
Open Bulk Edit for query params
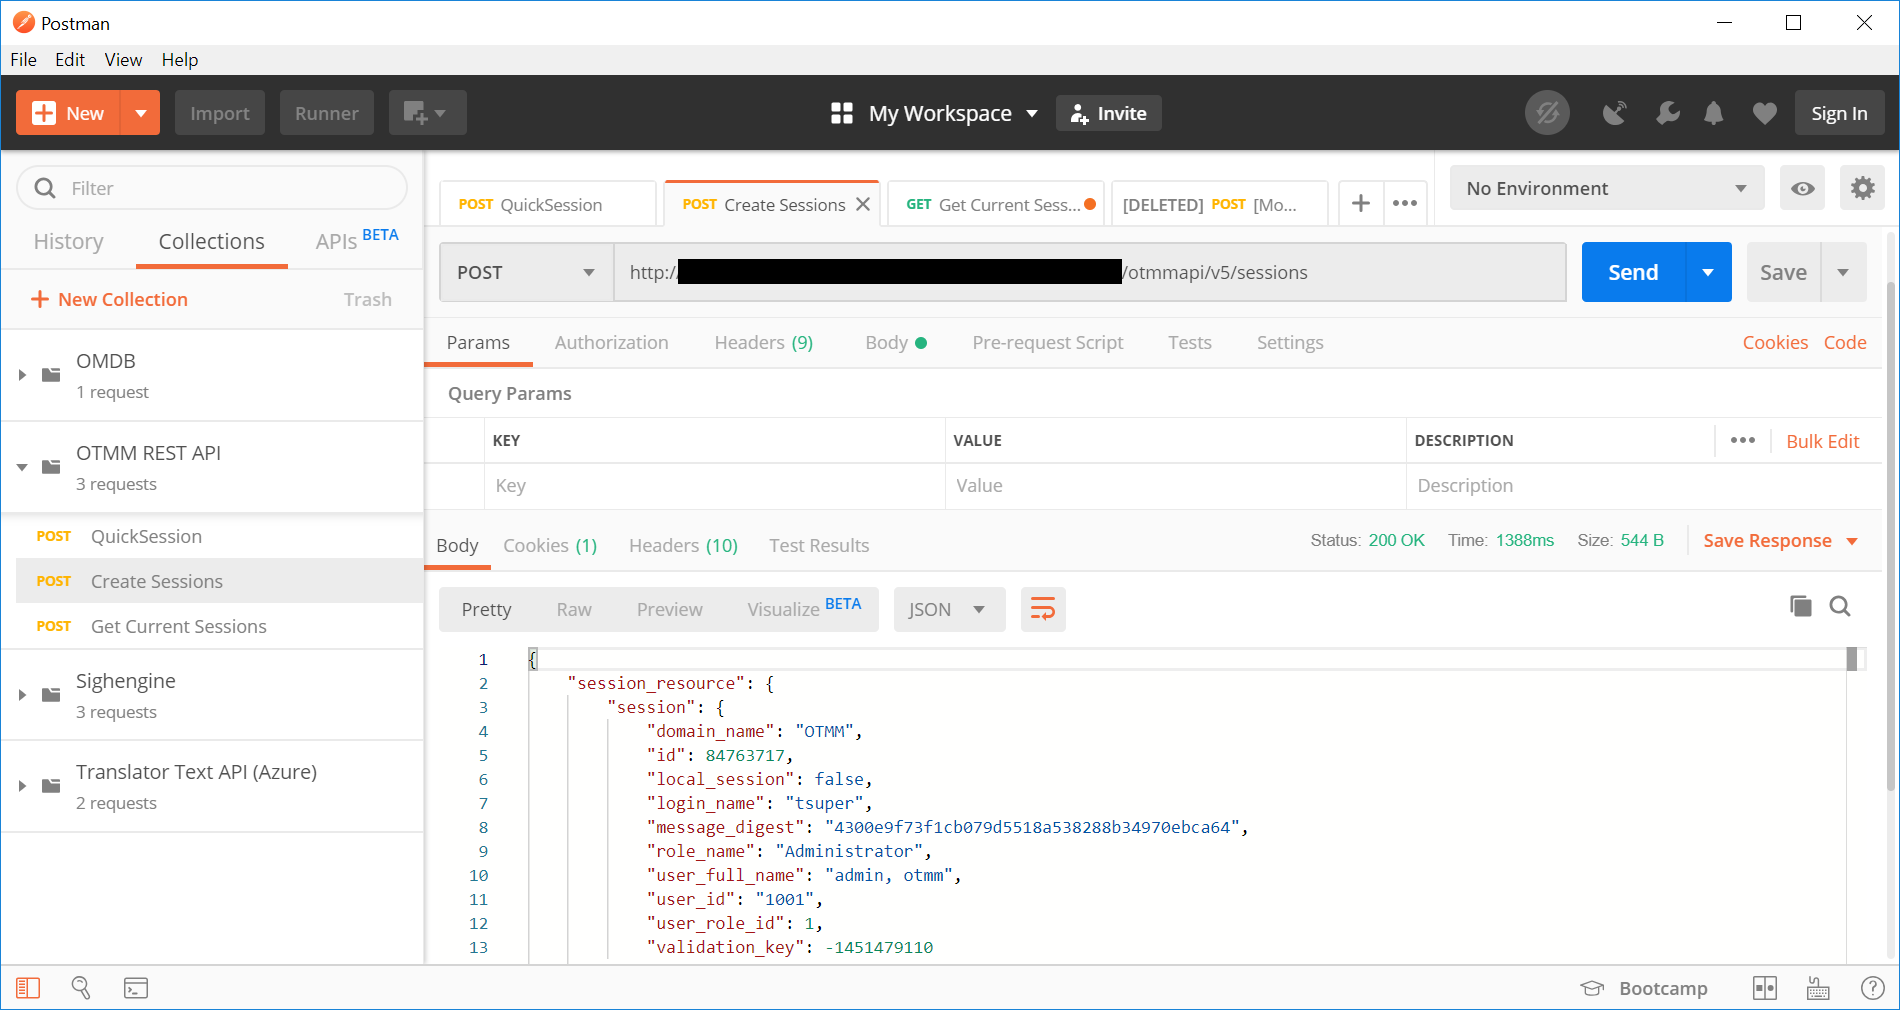(x=1822, y=440)
